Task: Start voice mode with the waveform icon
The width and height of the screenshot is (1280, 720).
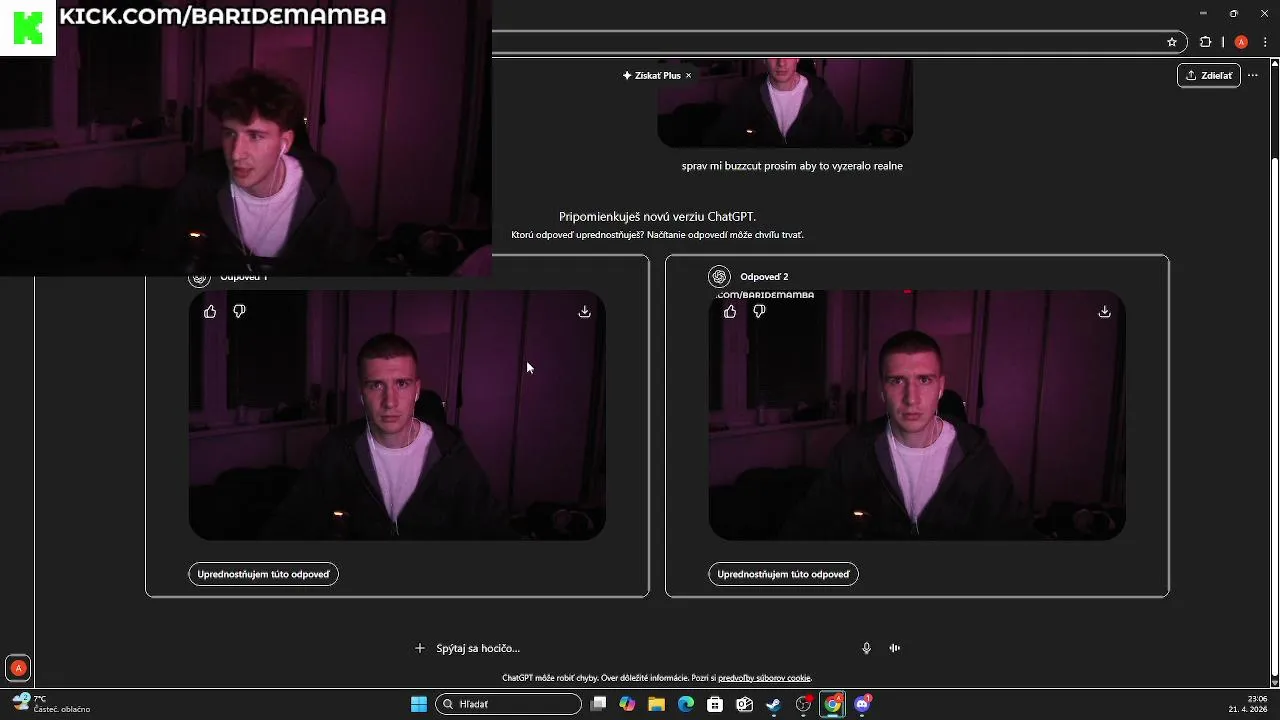Action: pos(895,648)
